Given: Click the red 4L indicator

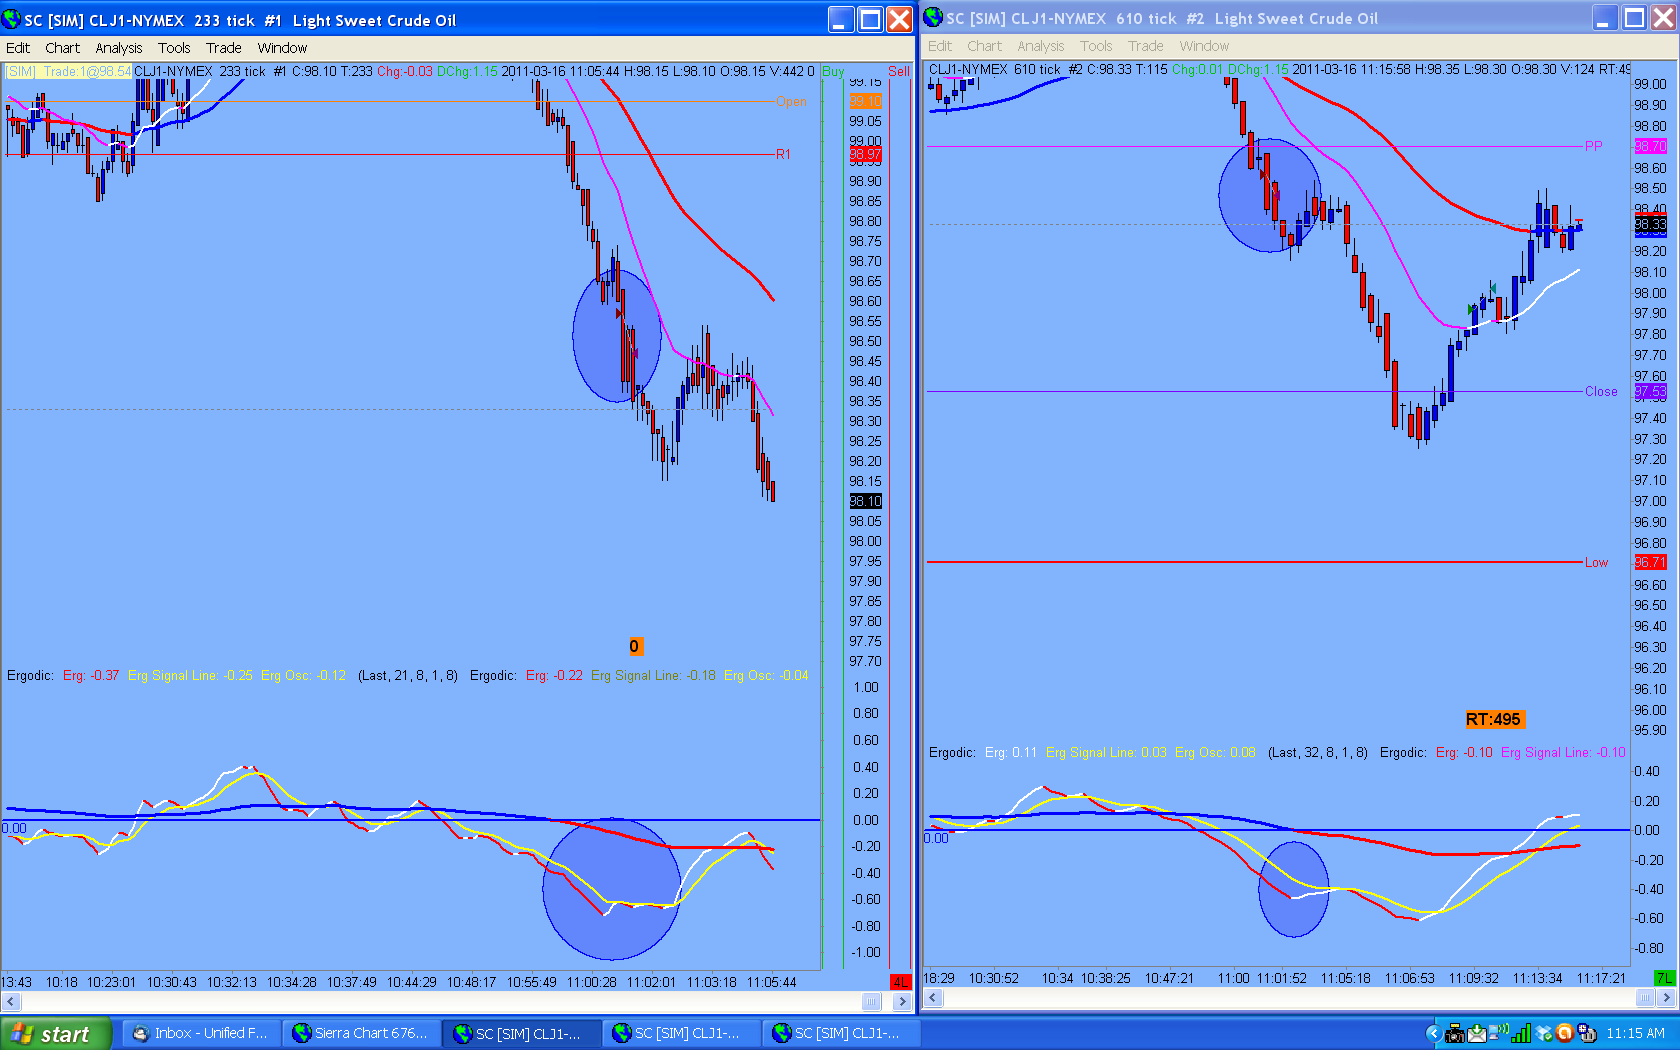Looking at the screenshot, I should 900,982.
